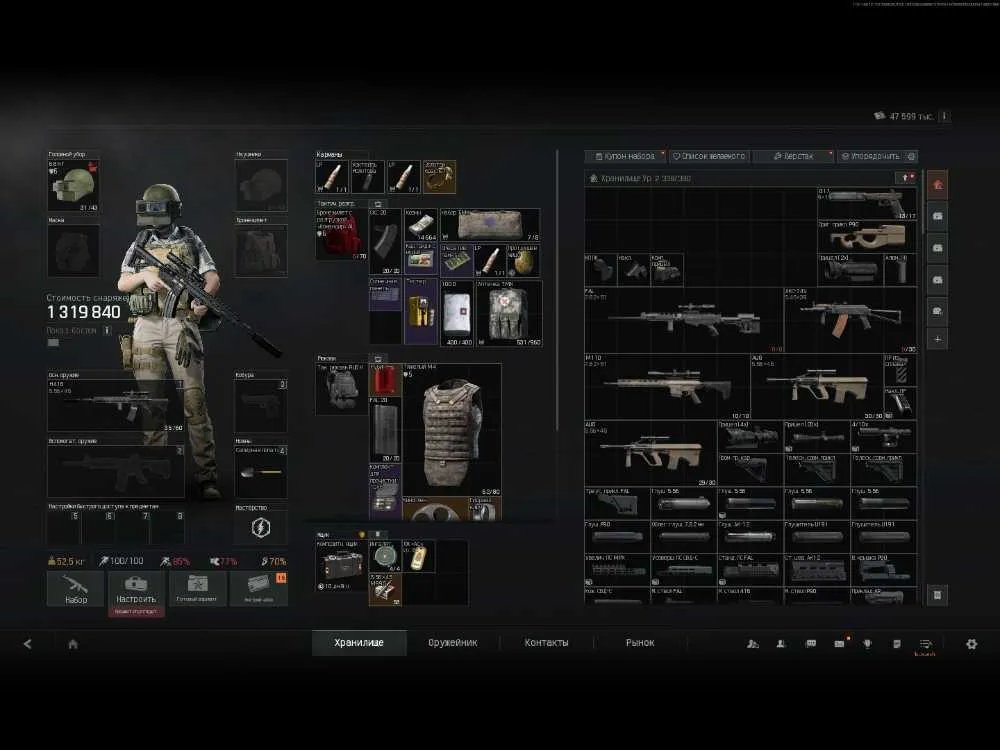This screenshot has height=750, width=1000.
Task: Click Упорядочить to sort the storage
Action: 870,156
